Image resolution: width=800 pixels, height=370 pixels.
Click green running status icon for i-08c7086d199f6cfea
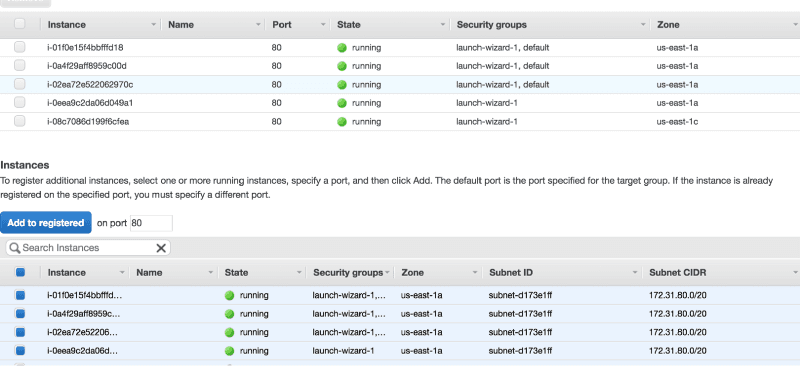[x=342, y=121]
